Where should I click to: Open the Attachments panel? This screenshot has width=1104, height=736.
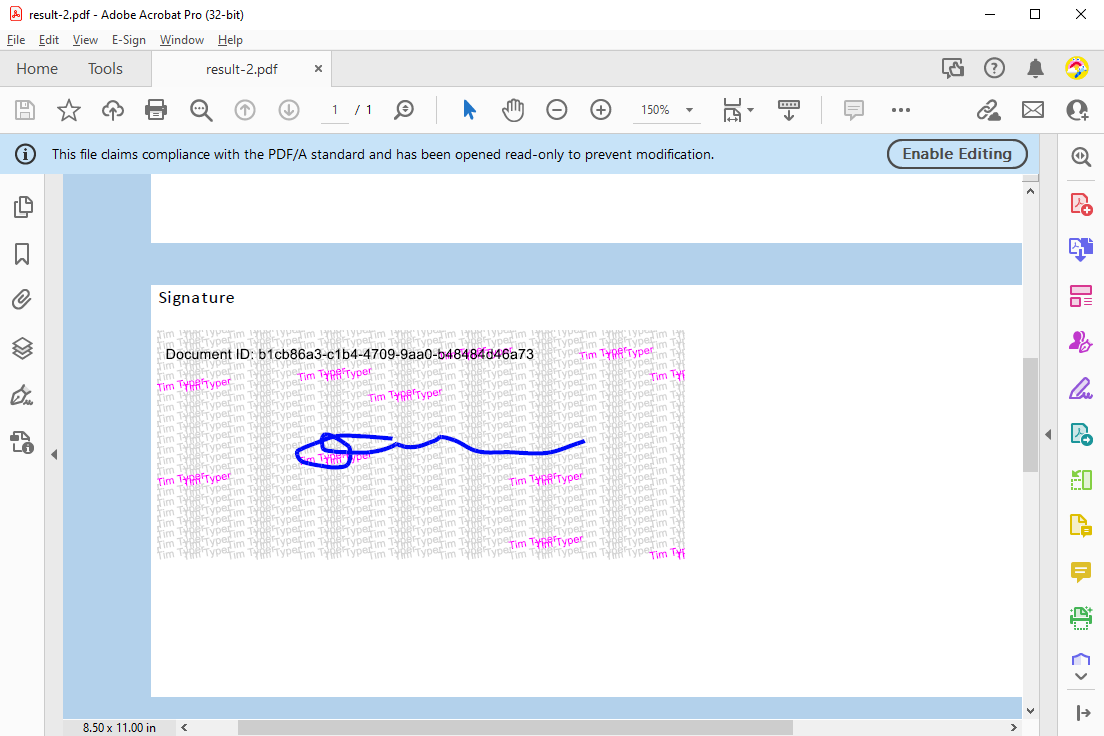pyautogui.click(x=23, y=299)
